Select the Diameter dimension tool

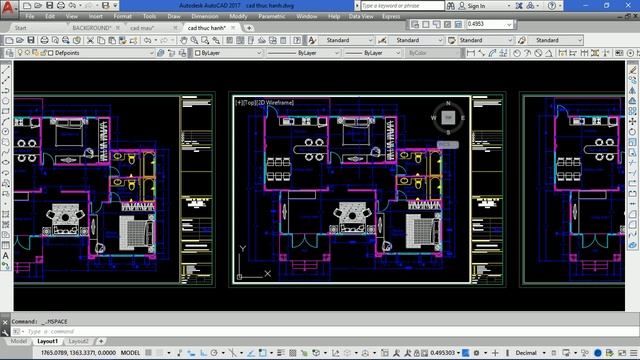[x=538, y=53]
